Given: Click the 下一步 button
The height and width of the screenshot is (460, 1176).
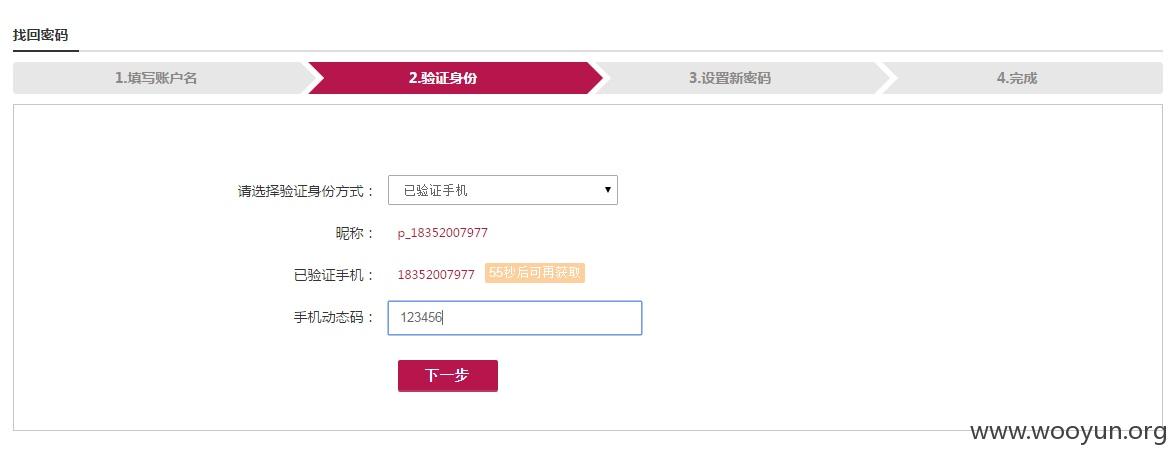Looking at the screenshot, I should tap(448, 376).
